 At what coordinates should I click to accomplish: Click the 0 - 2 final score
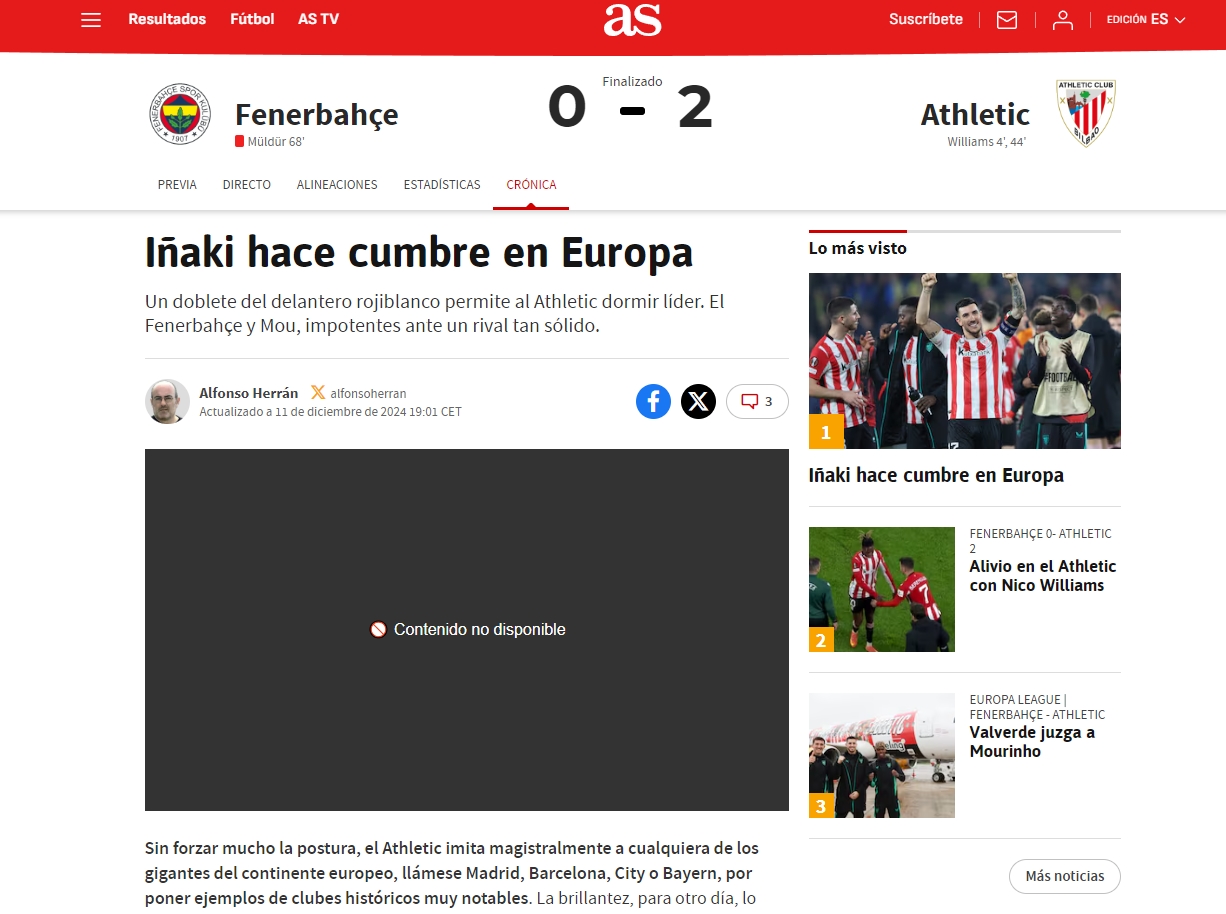(630, 108)
